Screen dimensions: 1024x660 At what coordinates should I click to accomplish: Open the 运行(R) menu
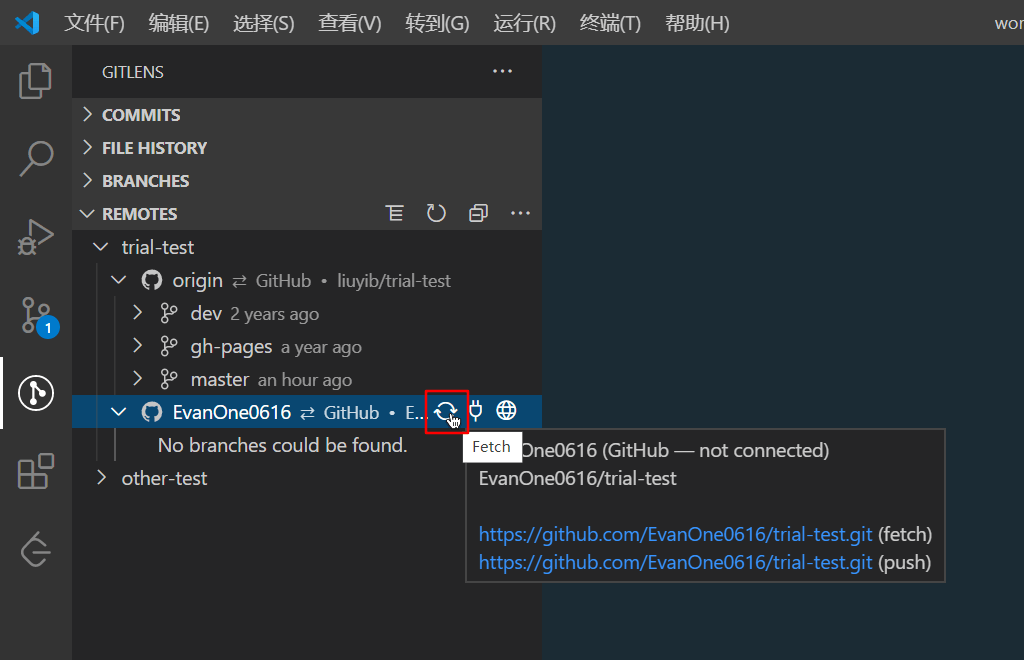(523, 22)
